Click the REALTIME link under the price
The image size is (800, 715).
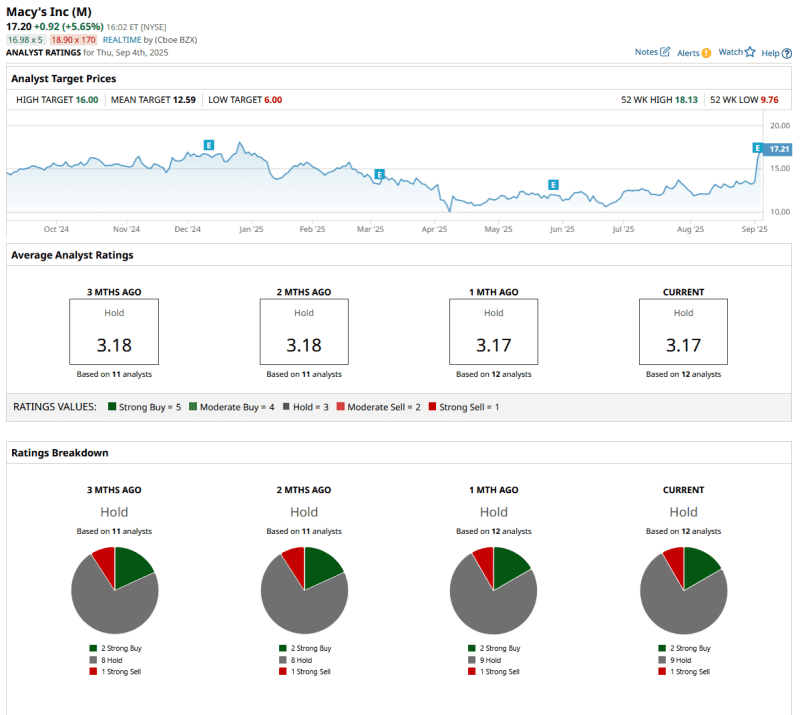[124, 38]
